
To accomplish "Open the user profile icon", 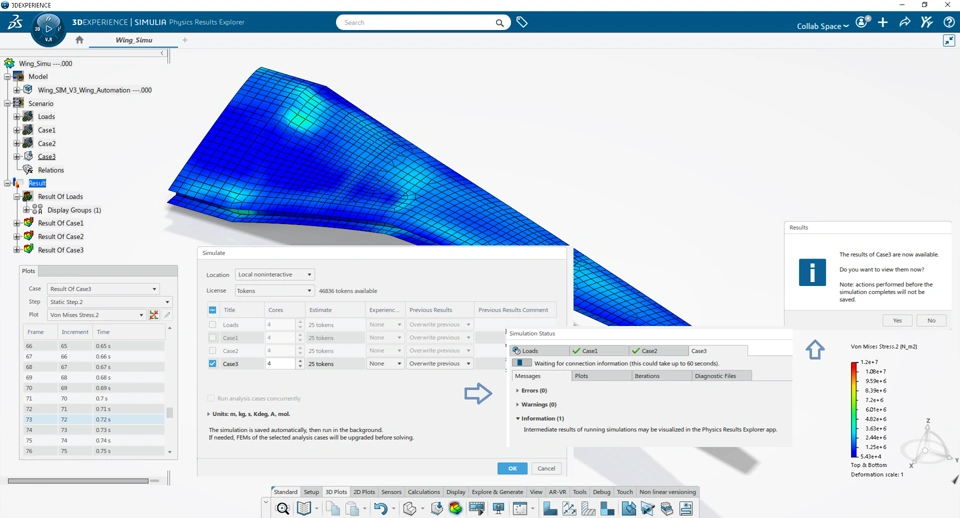I will (x=862, y=22).
